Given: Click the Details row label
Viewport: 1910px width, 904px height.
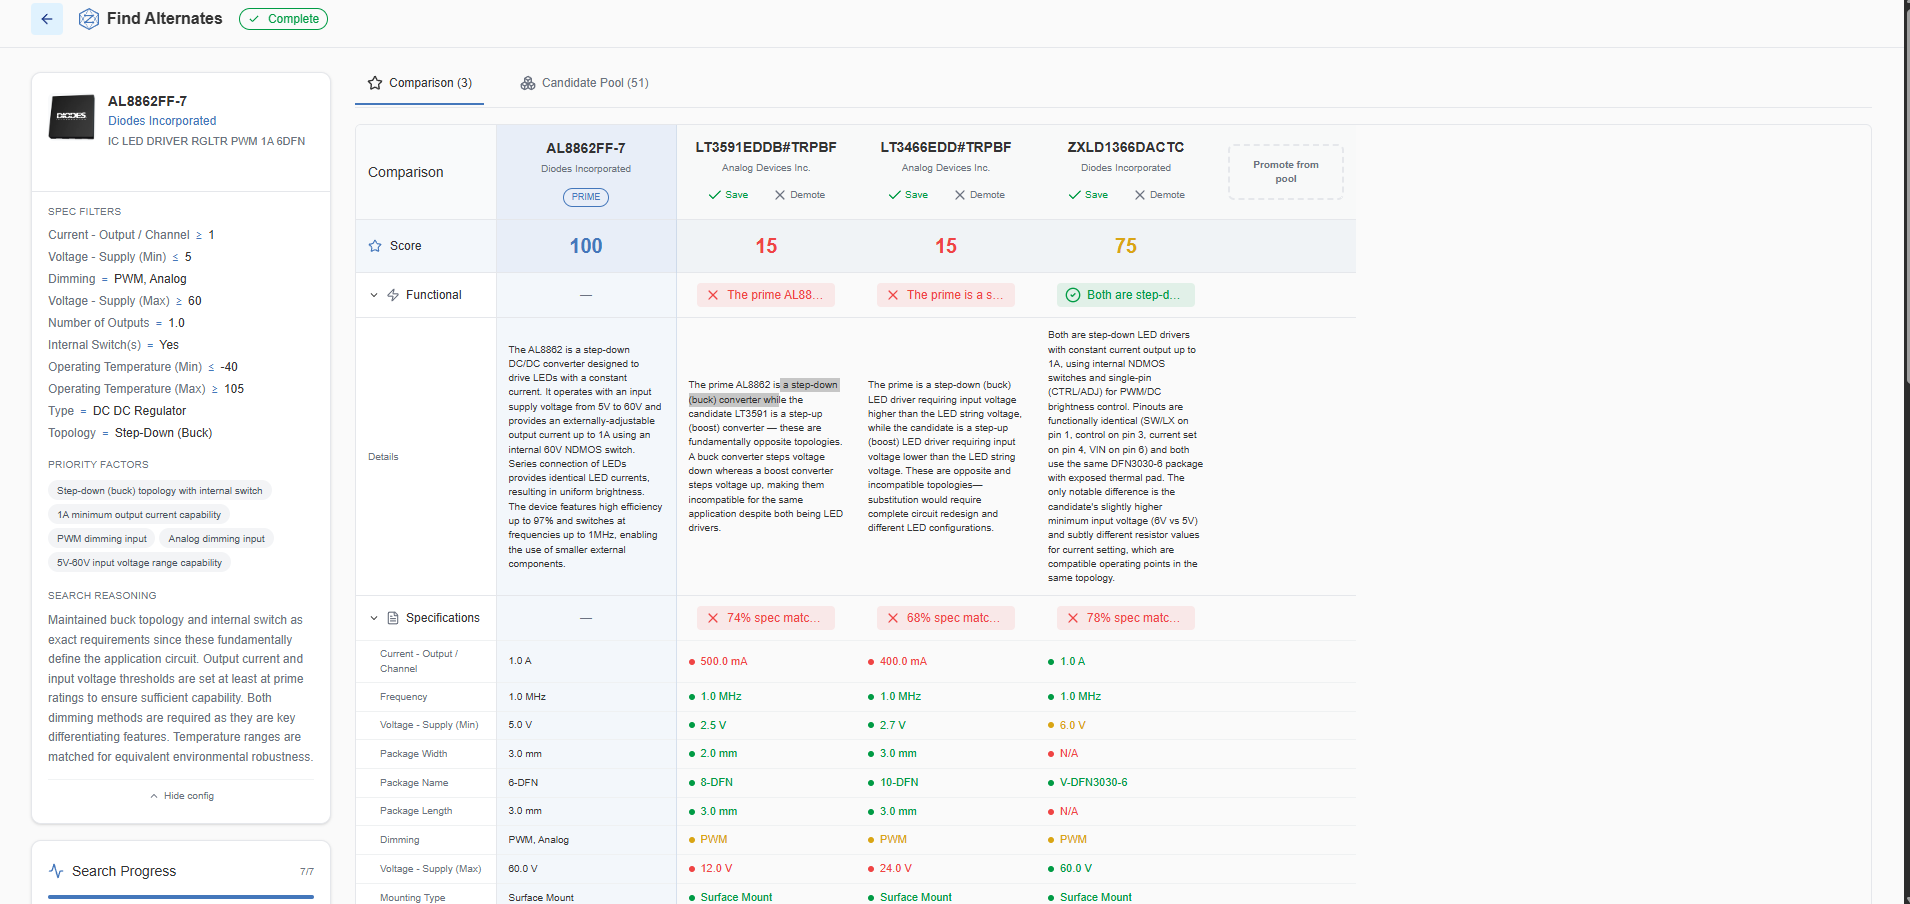Looking at the screenshot, I should point(383,457).
